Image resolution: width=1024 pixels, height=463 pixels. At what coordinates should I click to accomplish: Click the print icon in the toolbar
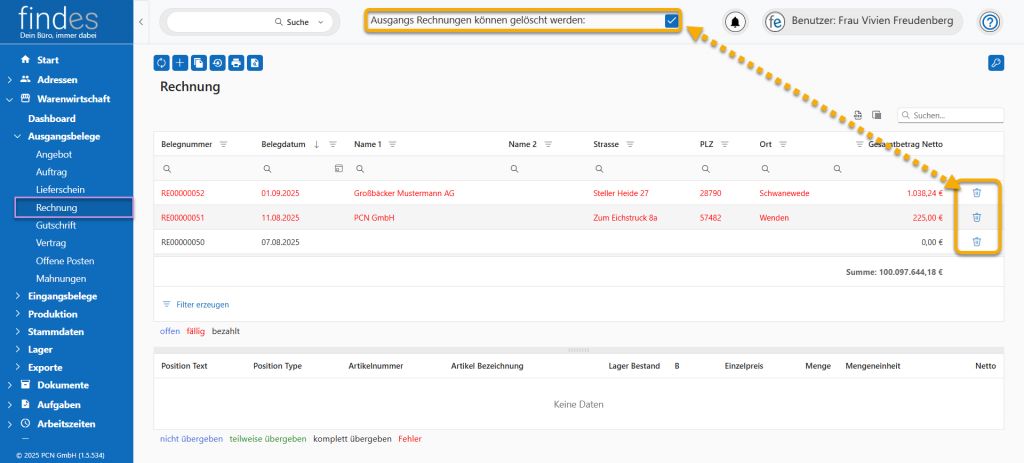(236, 63)
